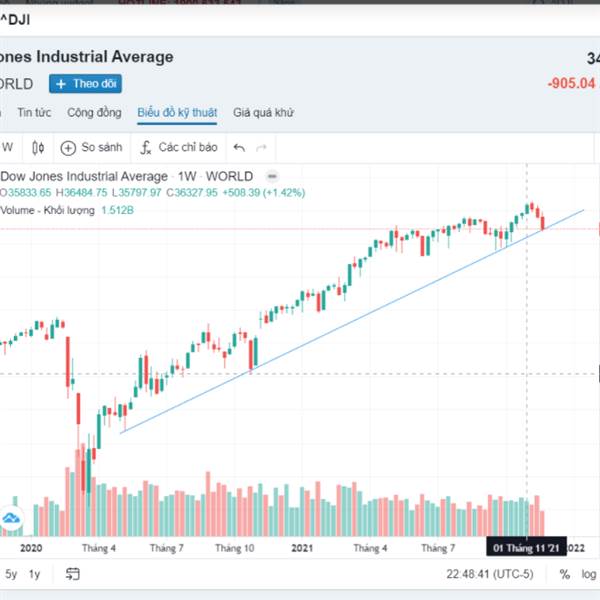Open Các chỉ báo indicators menu
This screenshot has height=600, width=600.
click(x=179, y=148)
